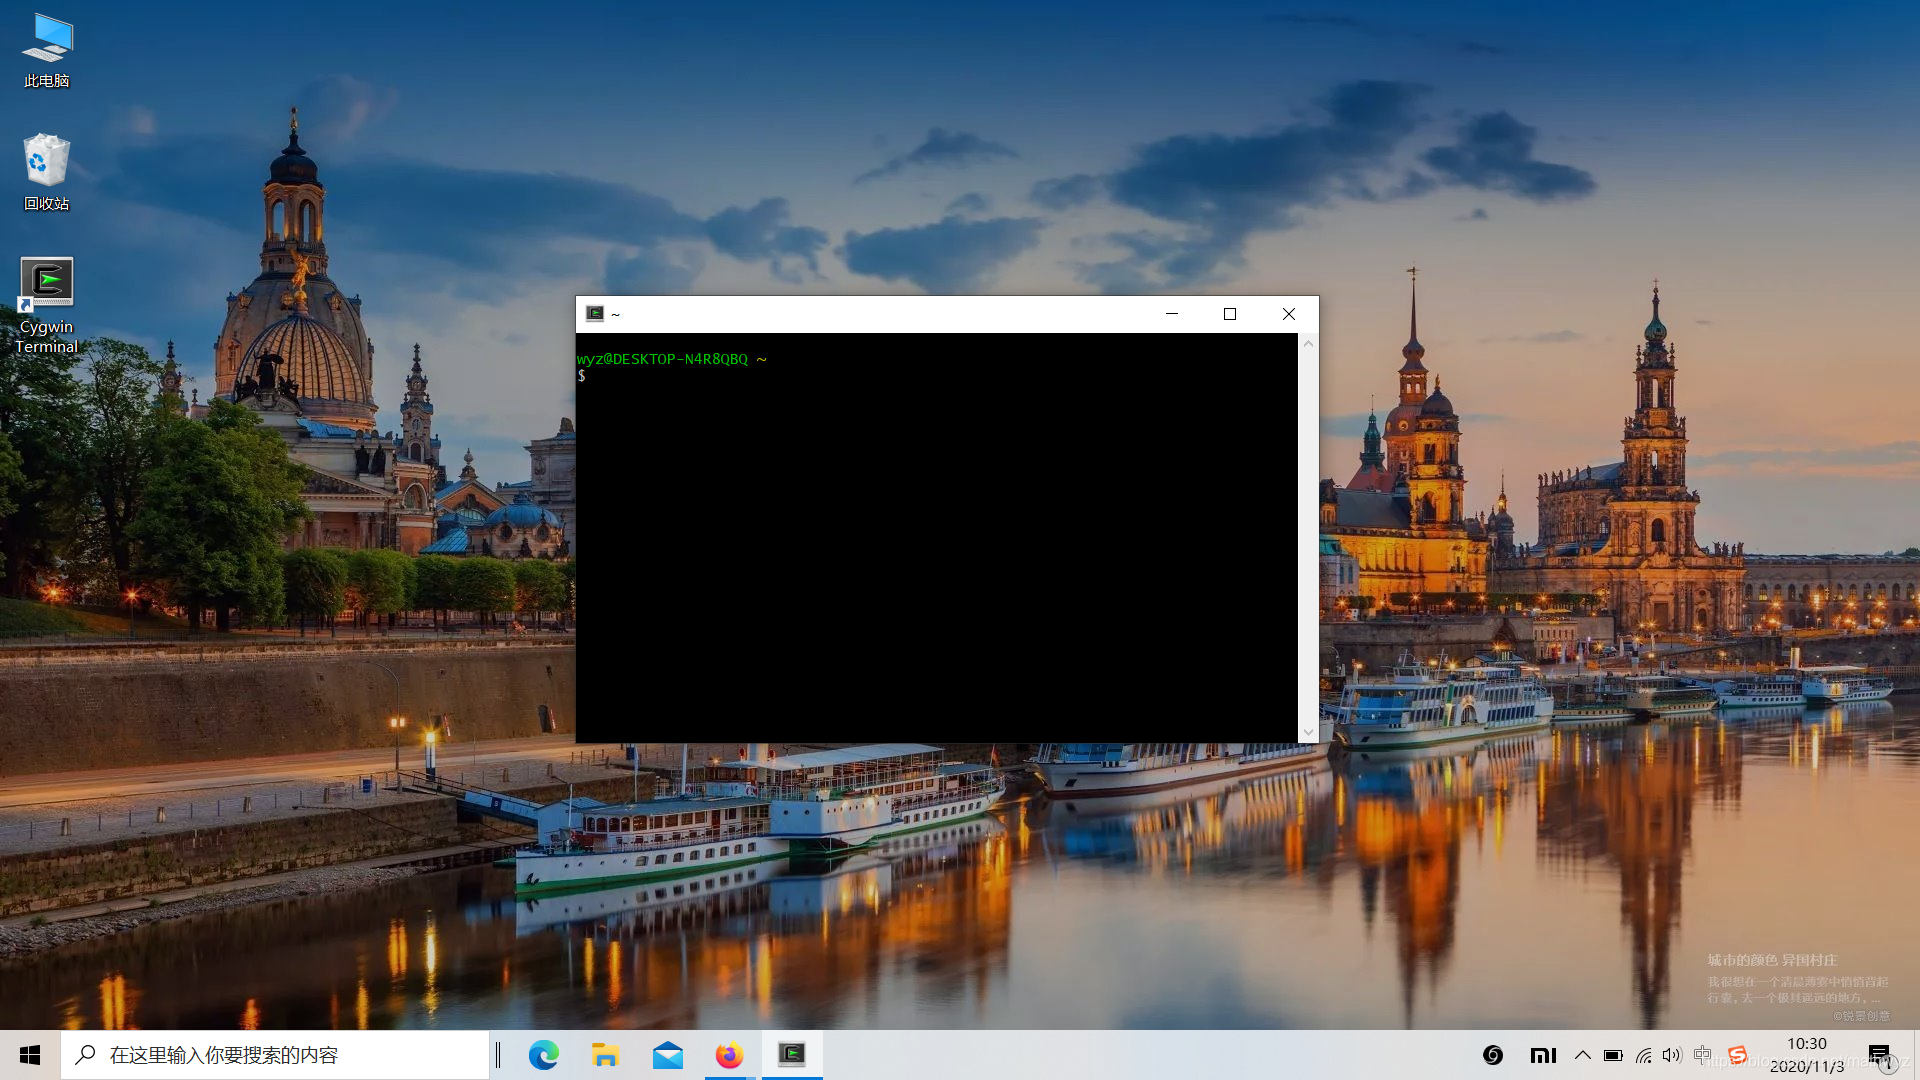This screenshot has height=1080, width=1920.
Task: Click battery status tray icon
Action: click(x=1613, y=1055)
